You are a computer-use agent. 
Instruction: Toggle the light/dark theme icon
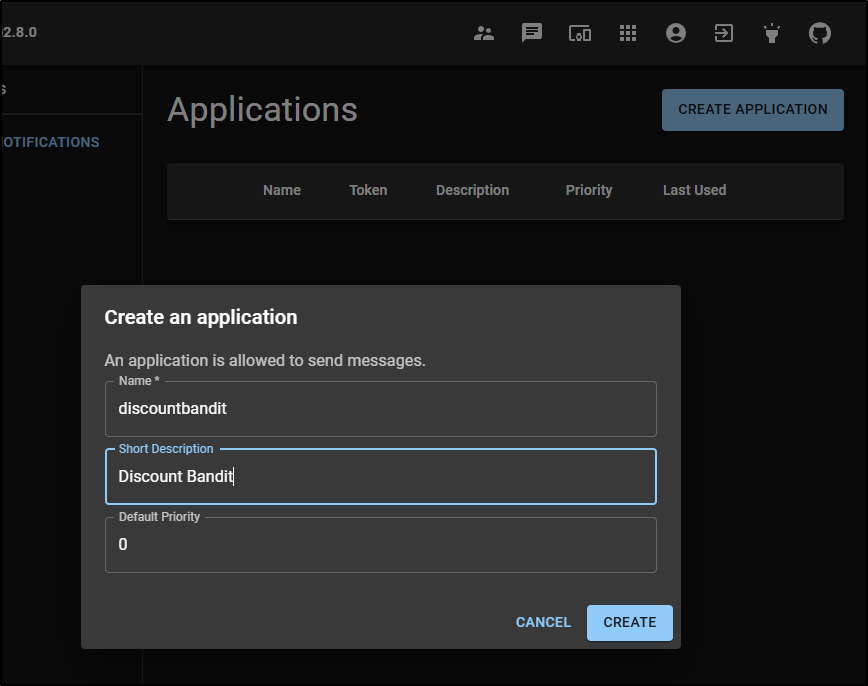tap(771, 33)
